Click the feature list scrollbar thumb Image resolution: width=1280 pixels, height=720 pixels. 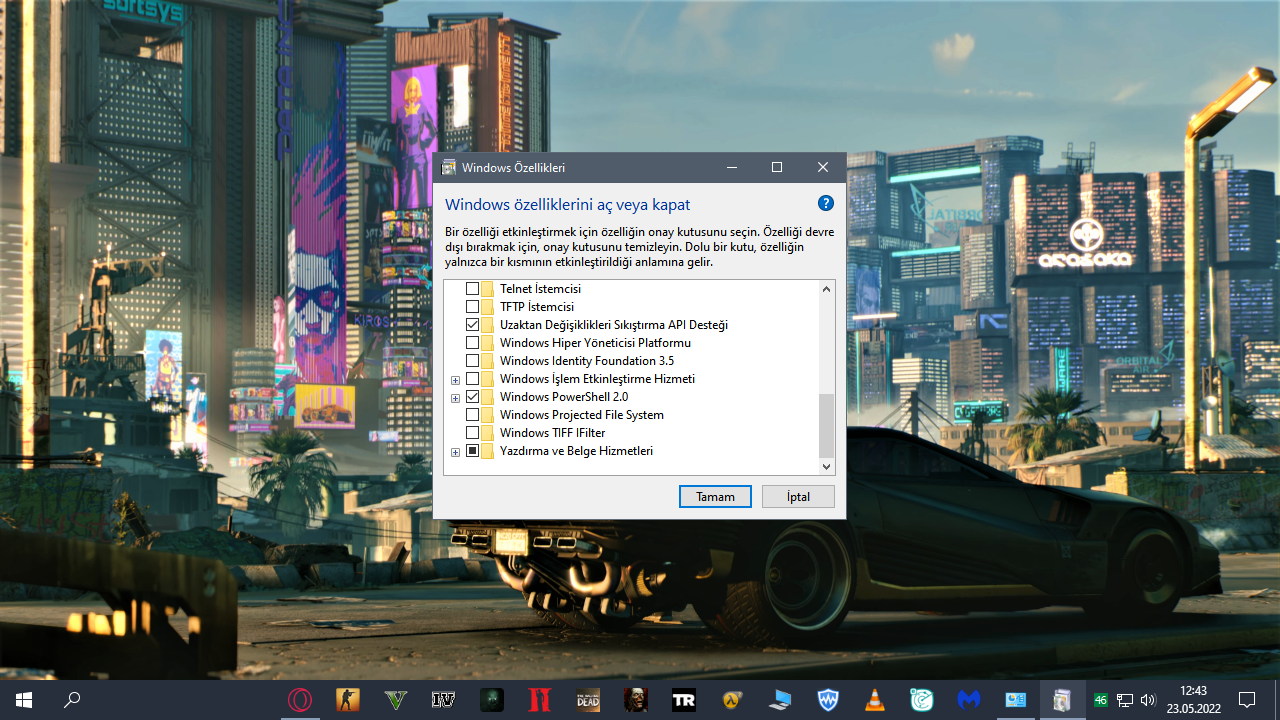pyautogui.click(x=826, y=425)
